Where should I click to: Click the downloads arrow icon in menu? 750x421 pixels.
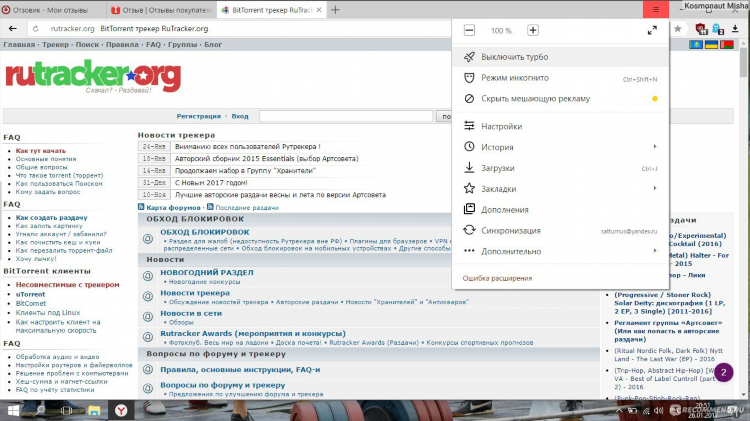(x=469, y=168)
